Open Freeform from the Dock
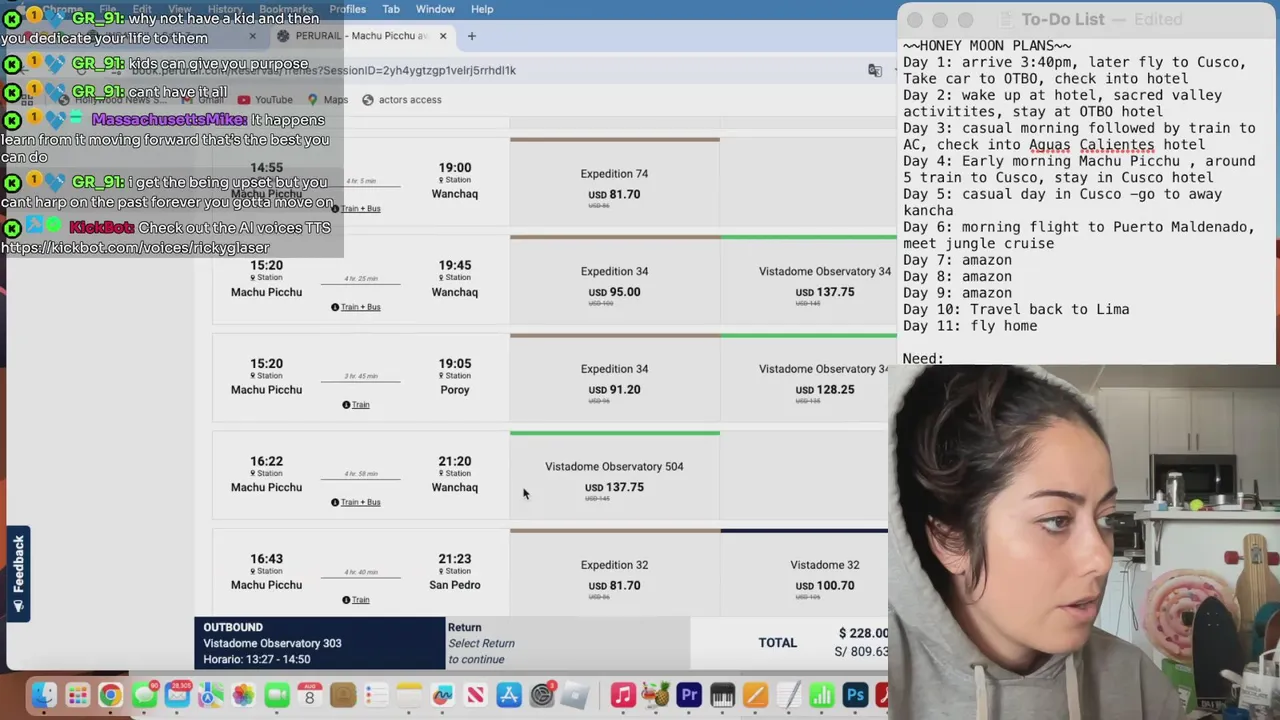Image resolution: width=1280 pixels, height=720 pixels. (442, 695)
